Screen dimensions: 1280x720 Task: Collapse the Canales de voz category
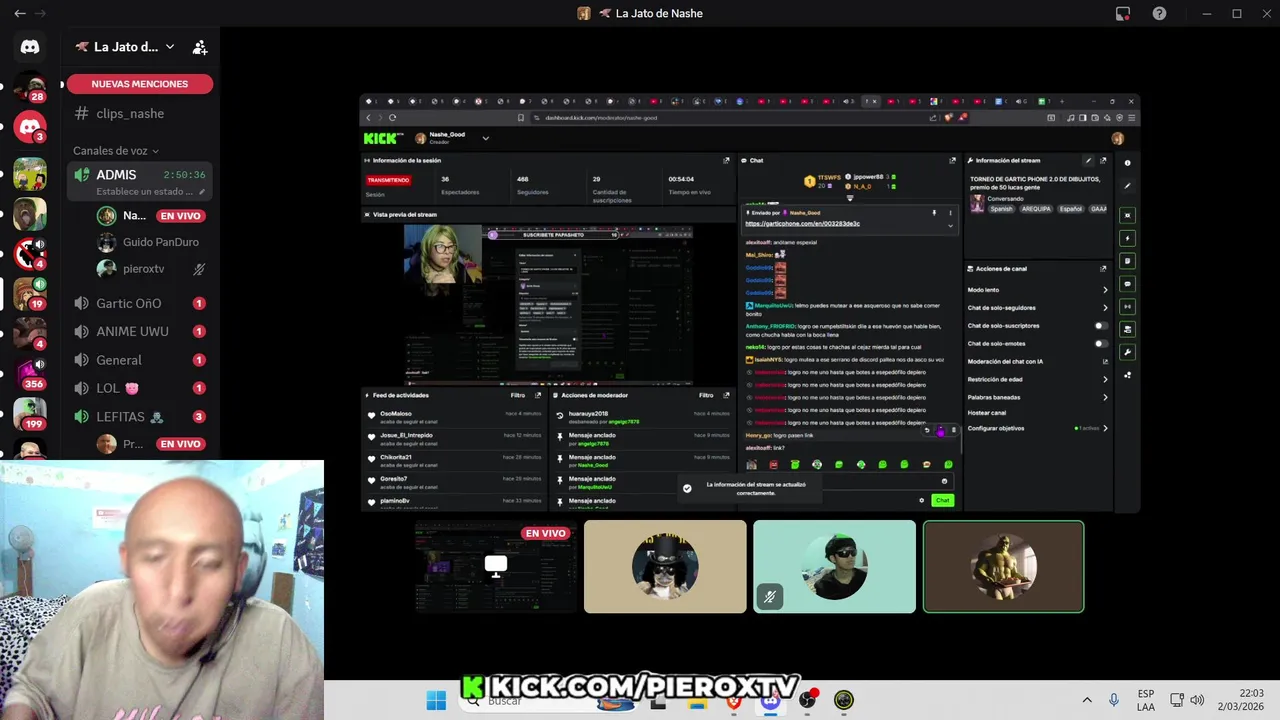pyautogui.click(x=115, y=151)
